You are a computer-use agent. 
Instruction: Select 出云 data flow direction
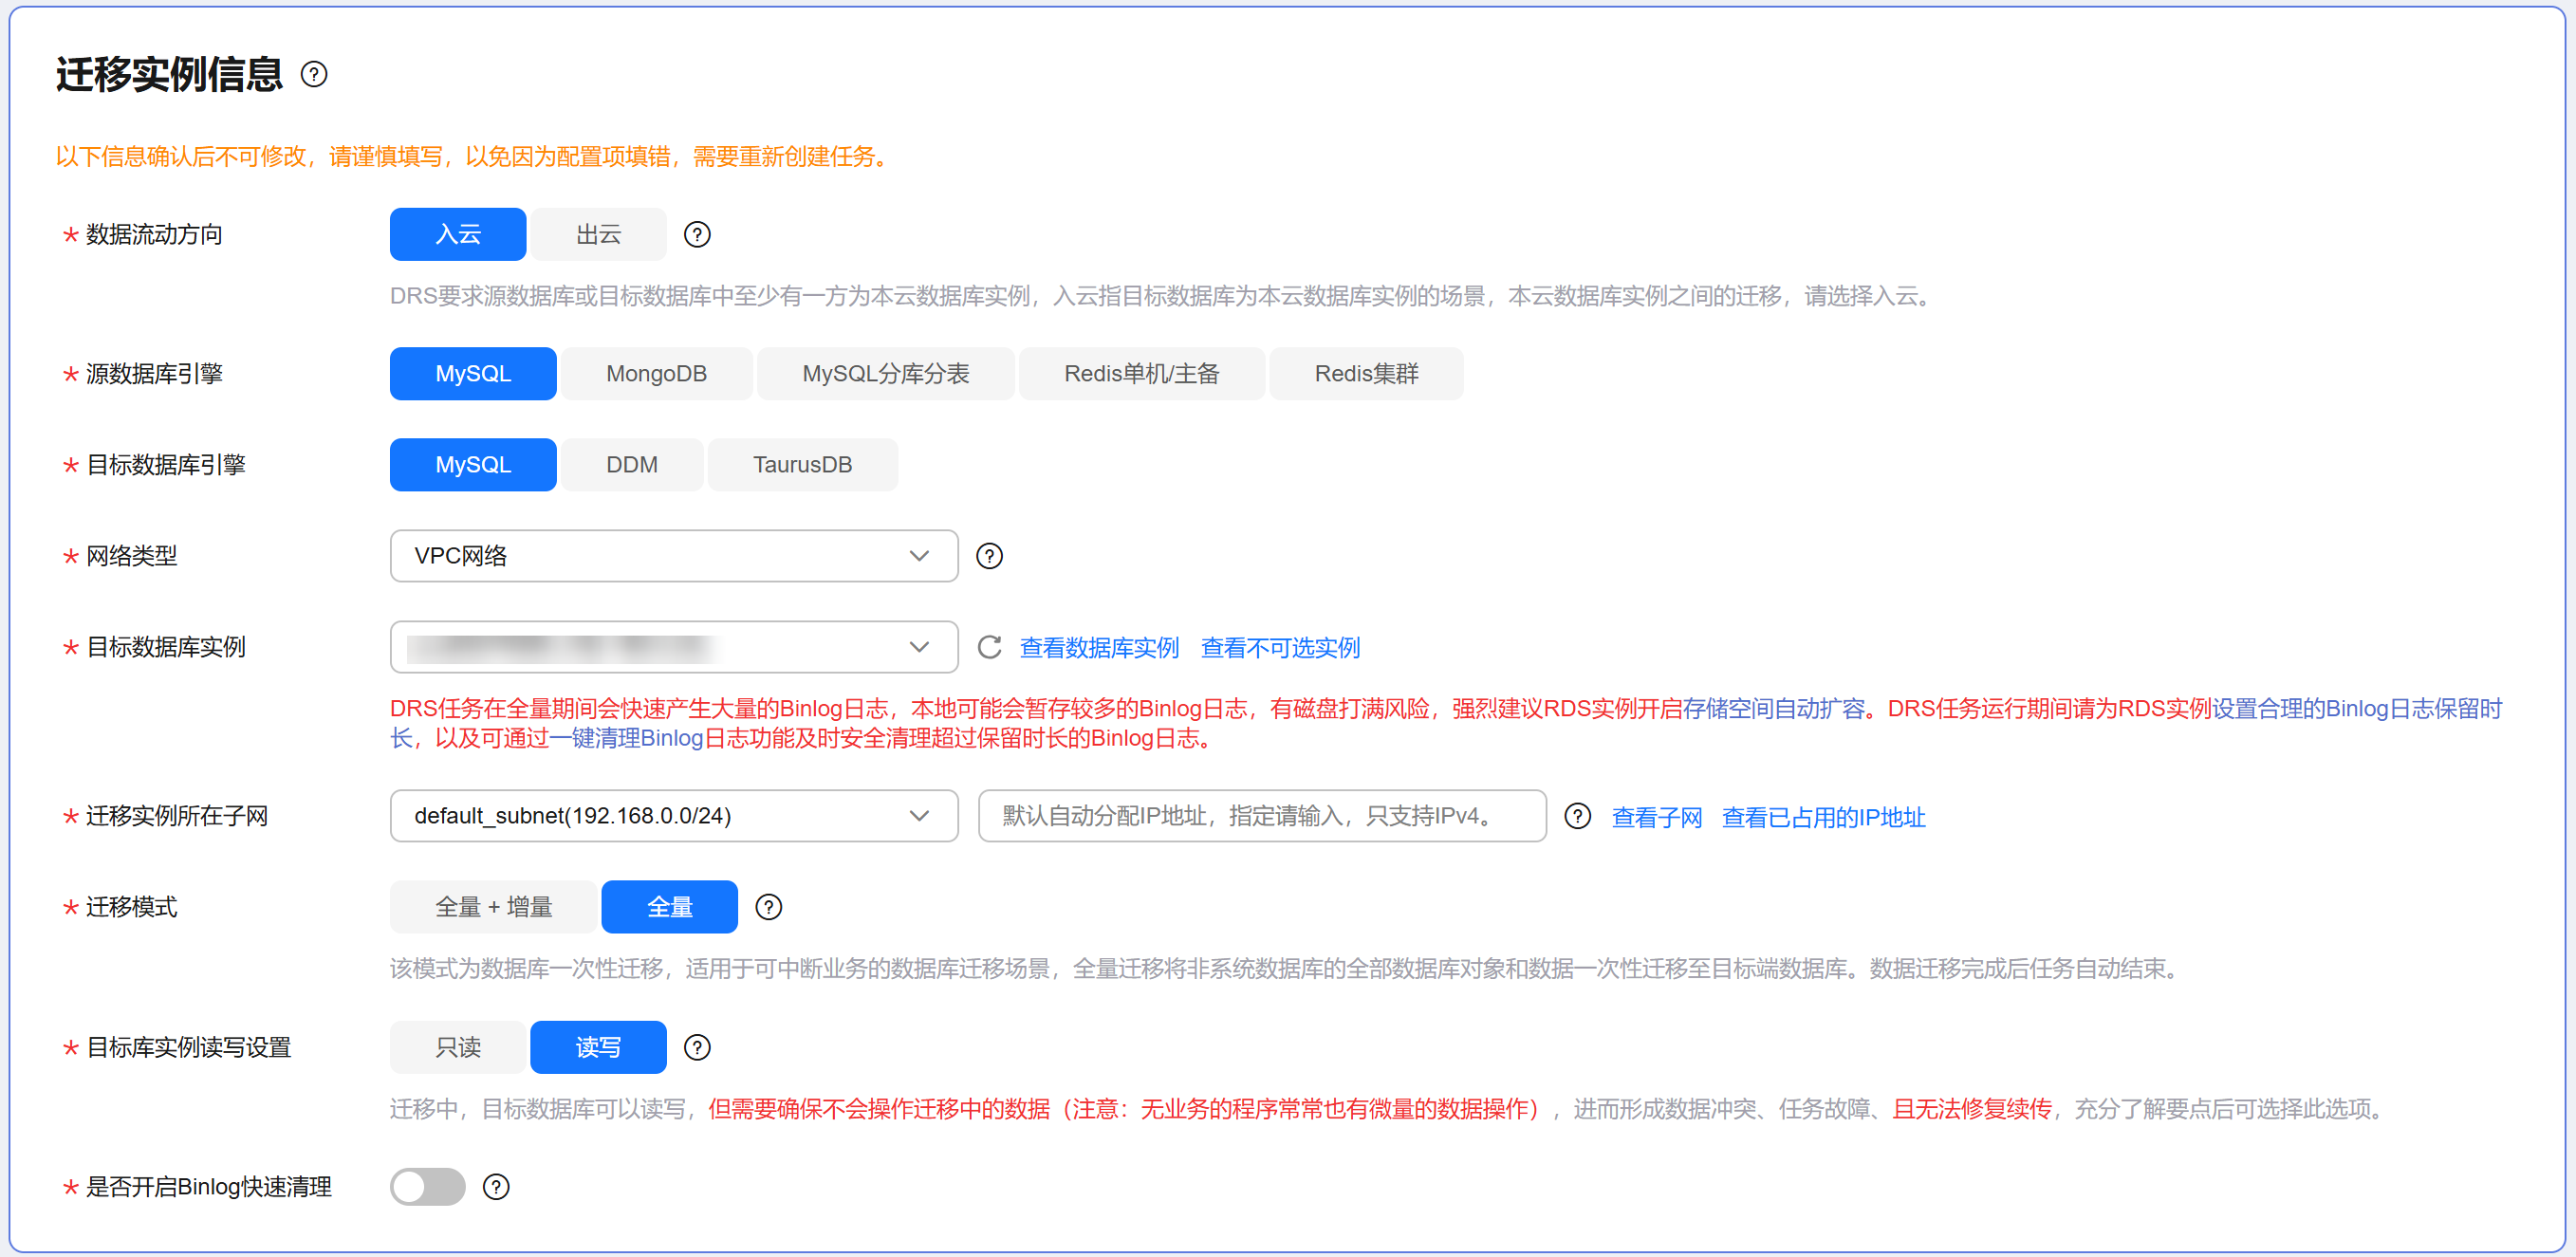coord(598,234)
